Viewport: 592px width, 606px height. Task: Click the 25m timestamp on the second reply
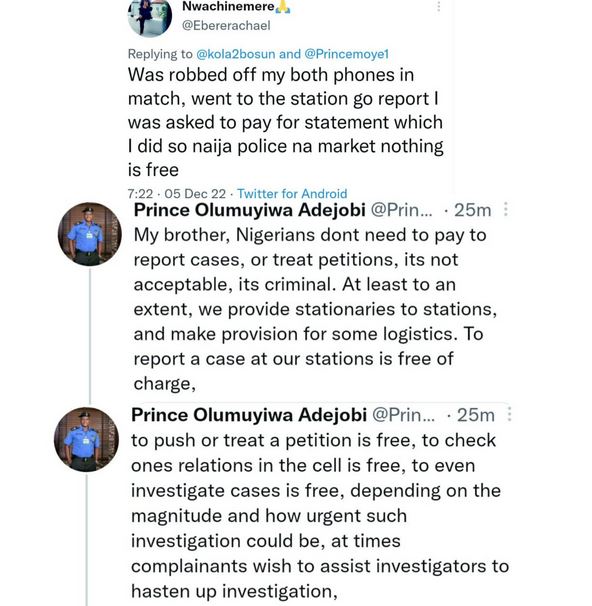click(x=476, y=415)
